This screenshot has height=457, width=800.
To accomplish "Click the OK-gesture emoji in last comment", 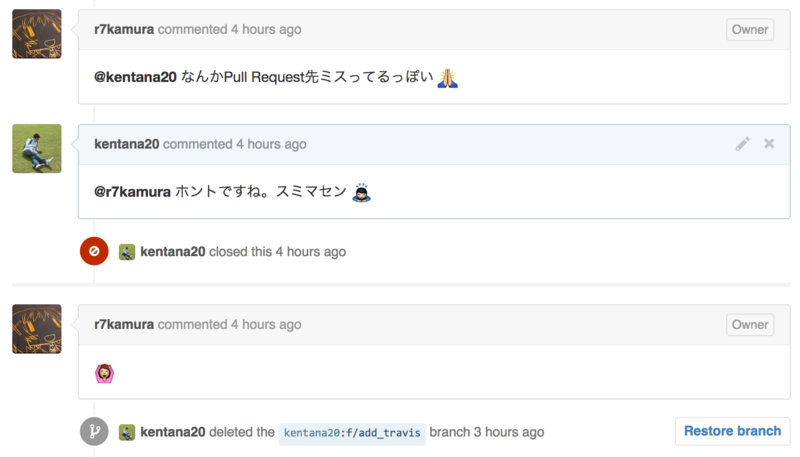I will pos(104,373).
